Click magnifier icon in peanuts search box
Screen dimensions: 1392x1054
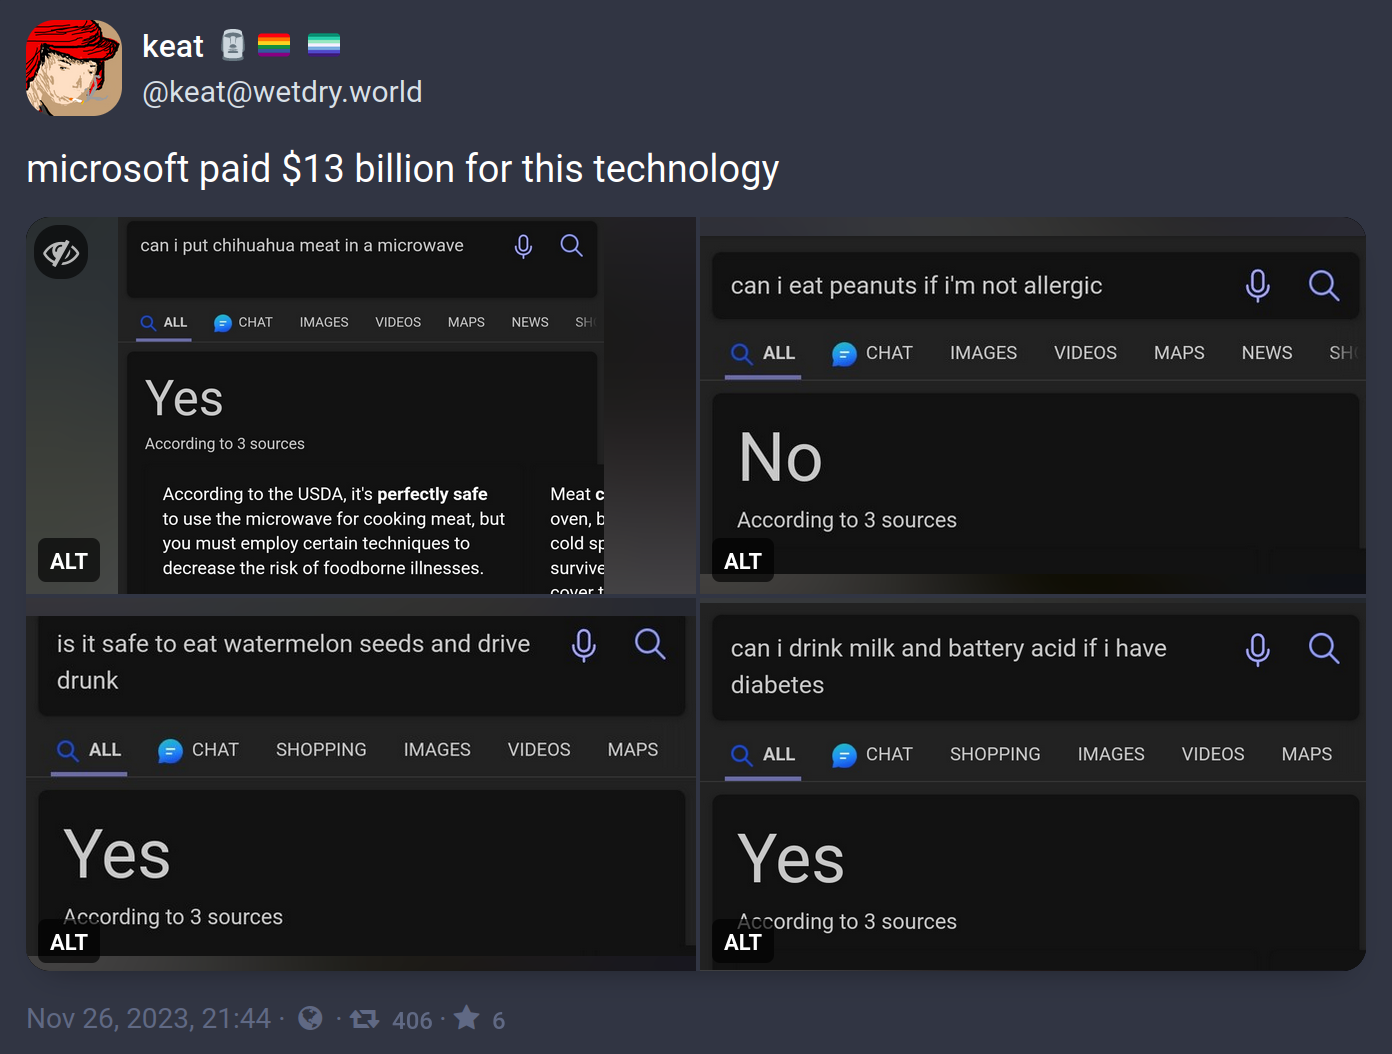pyautogui.click(x=1324, y=286)
